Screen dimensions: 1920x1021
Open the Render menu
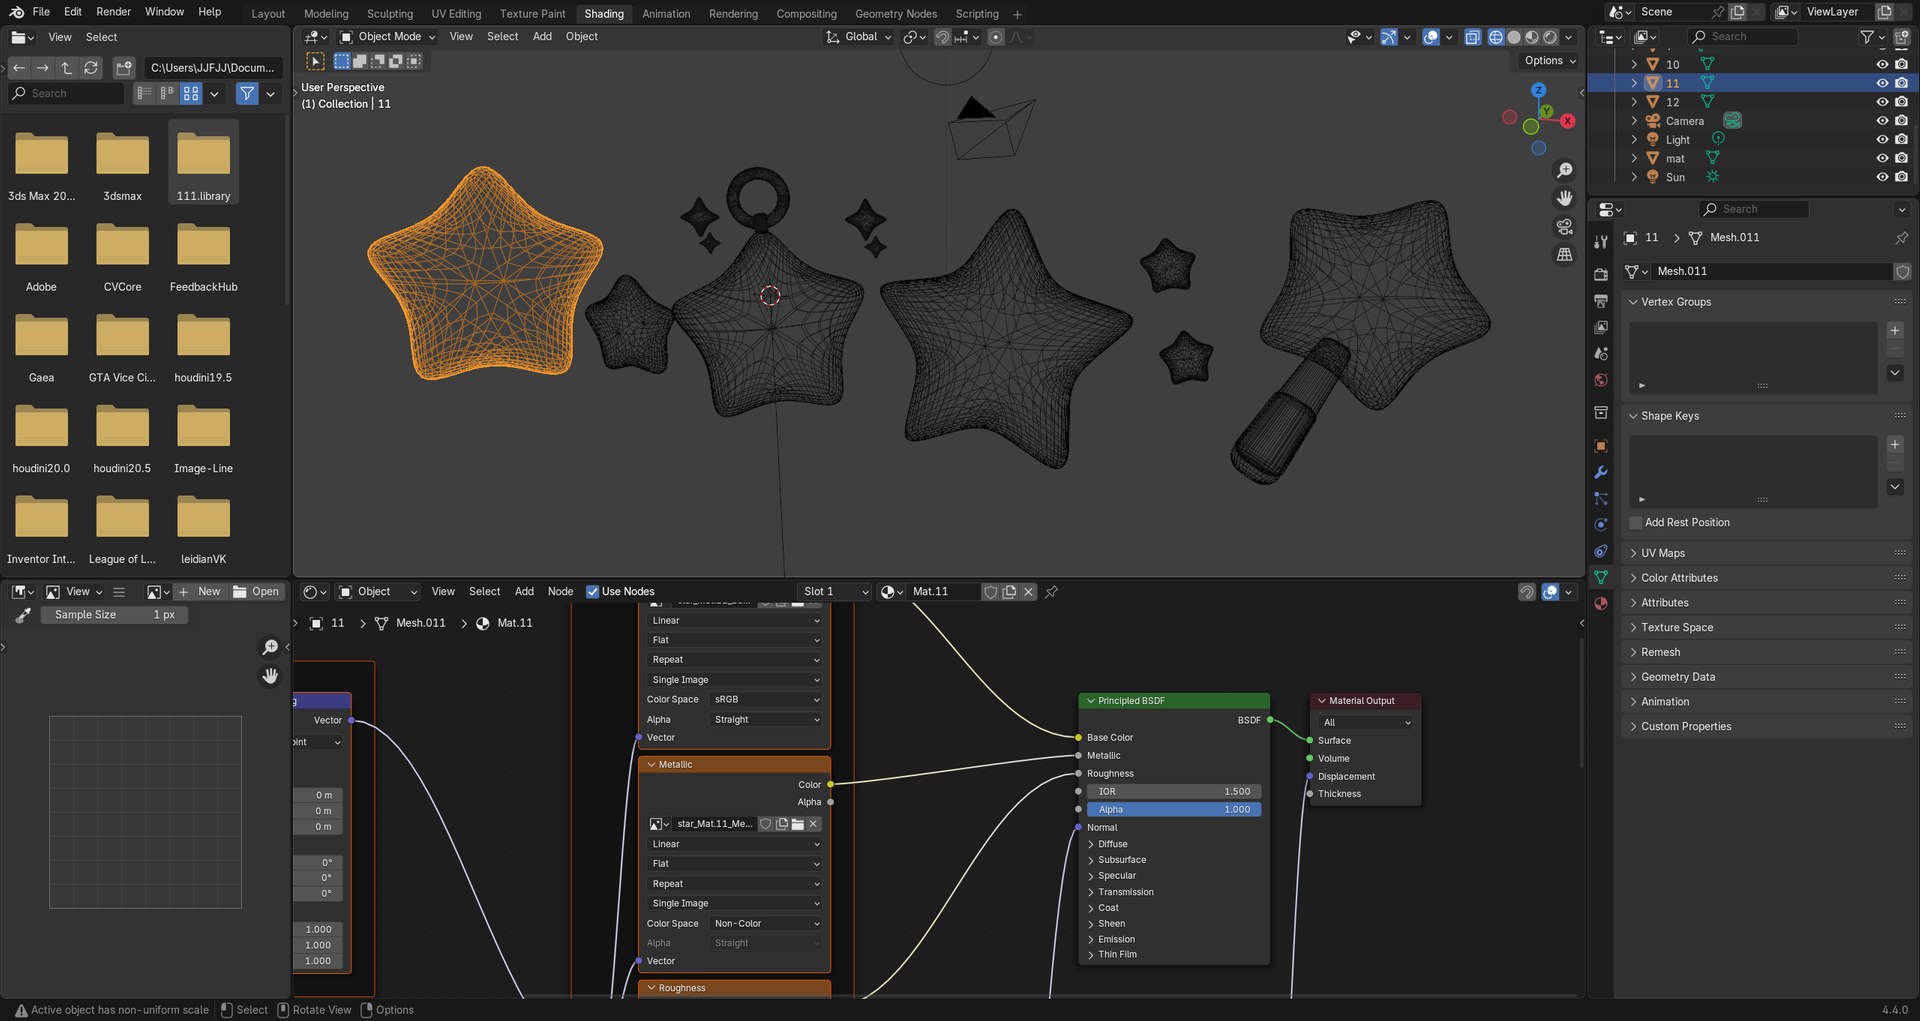[x=113, y=12]
